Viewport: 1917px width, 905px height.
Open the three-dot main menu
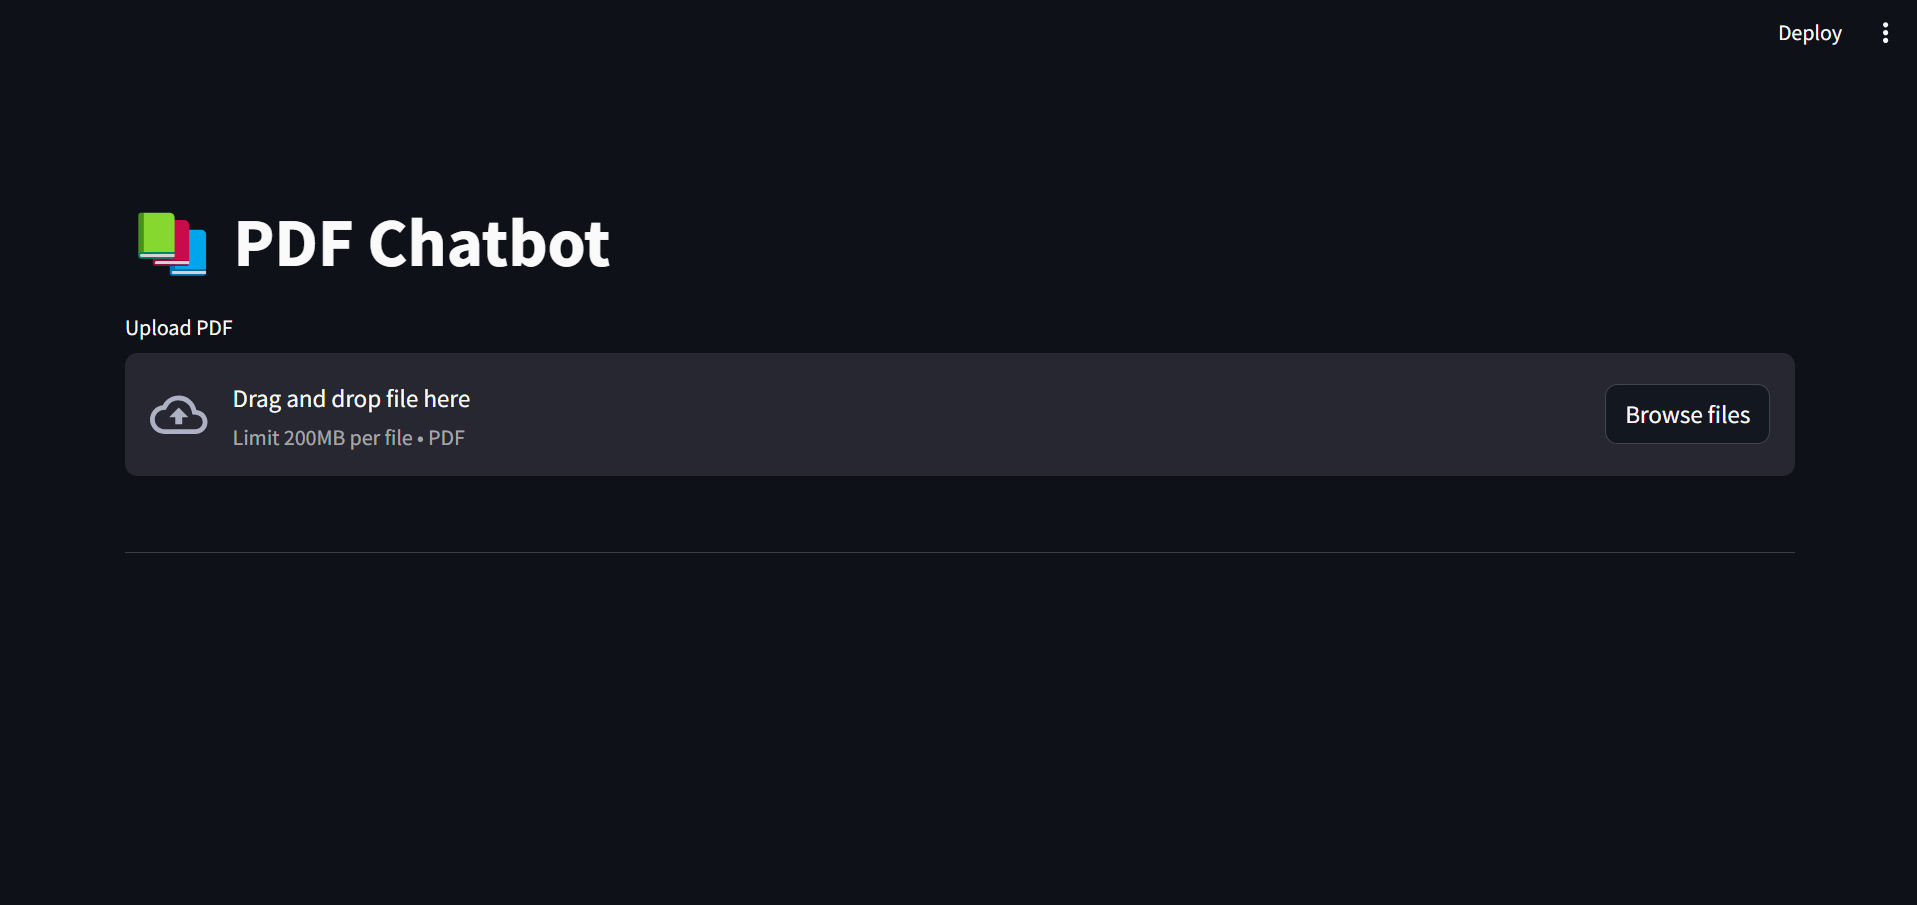[x=1885, y=33]
